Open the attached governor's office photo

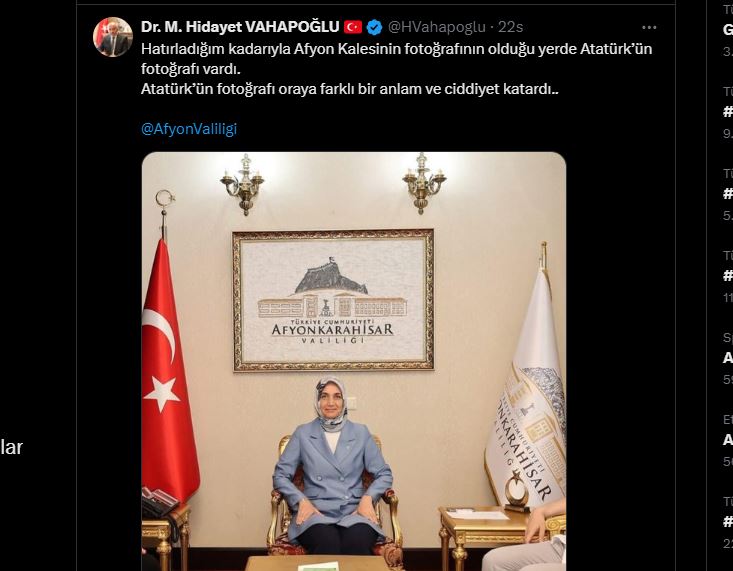353,361
